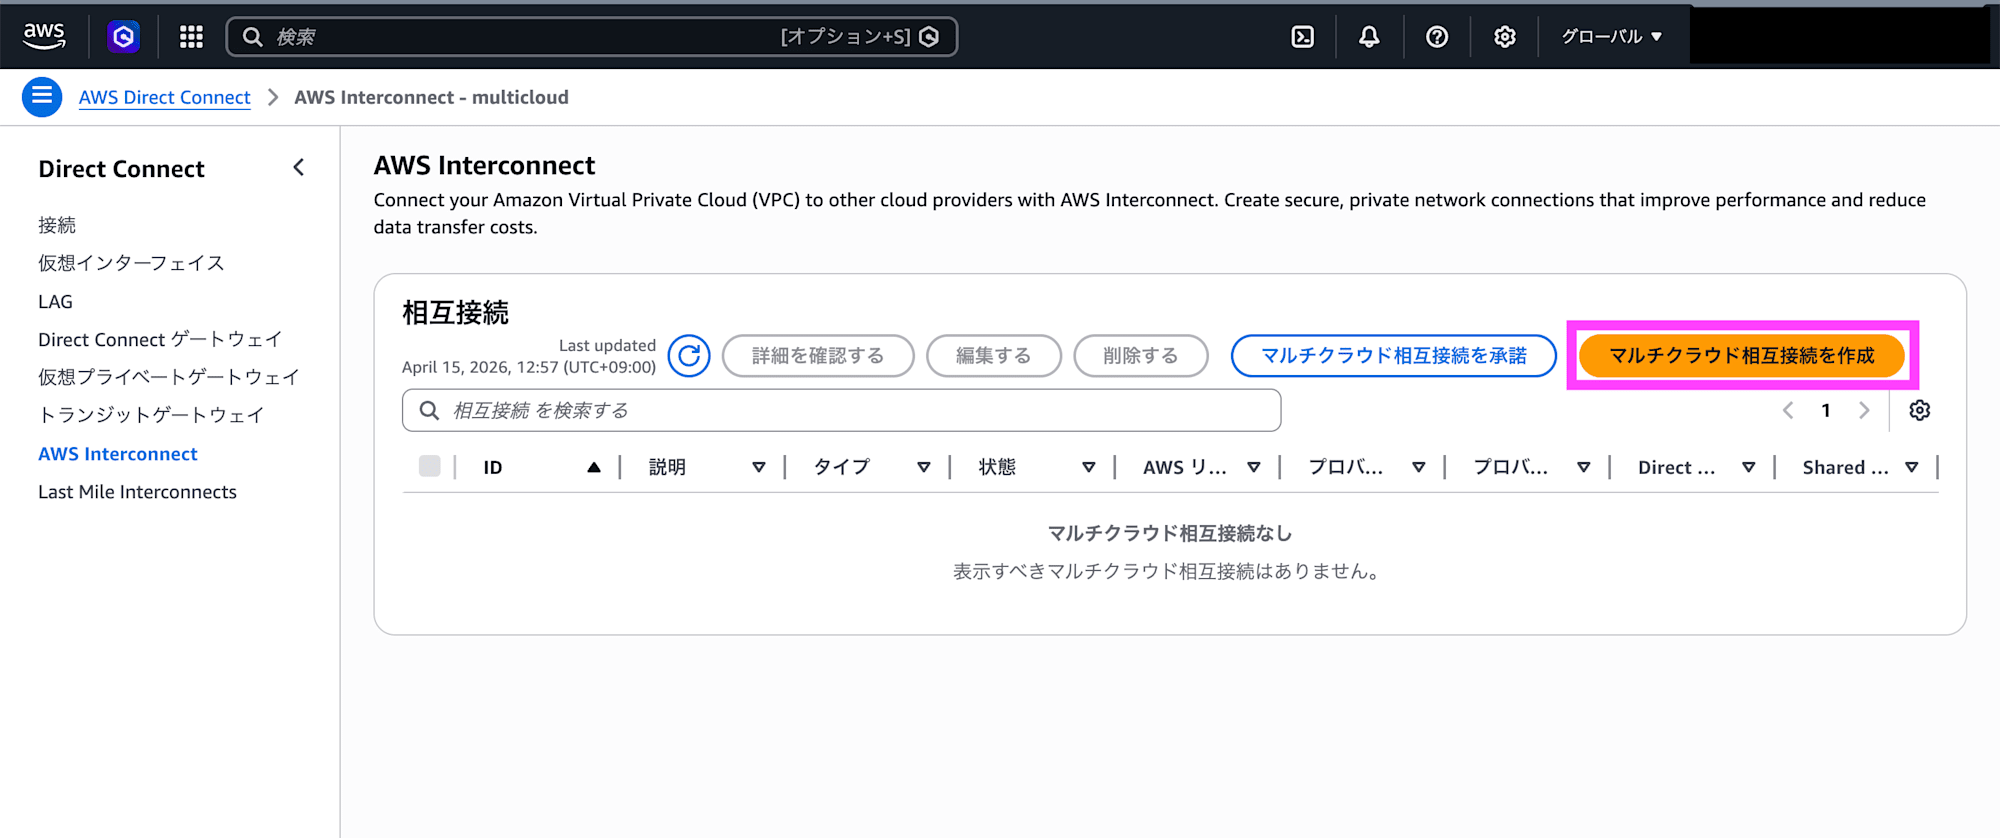The image size is (2000, 838).
Task: Open the notifications bell
Action: point(1369,37)
